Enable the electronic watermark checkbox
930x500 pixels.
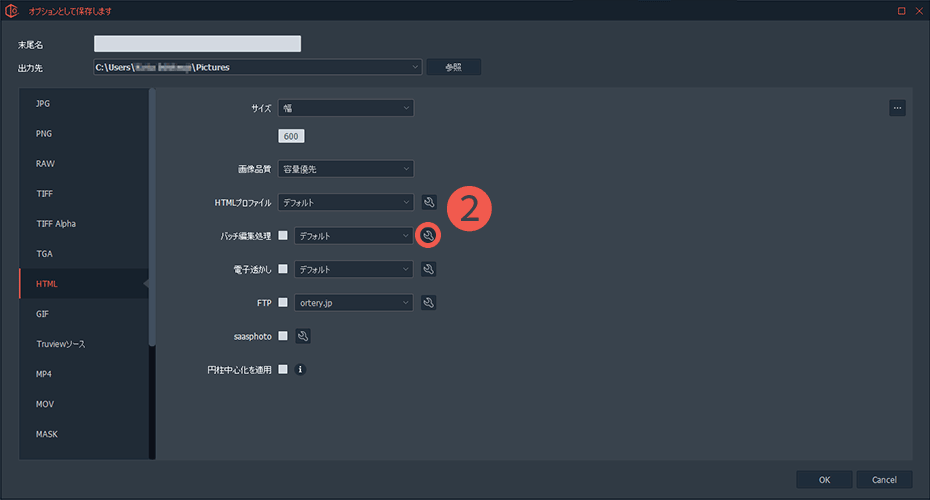283,269
